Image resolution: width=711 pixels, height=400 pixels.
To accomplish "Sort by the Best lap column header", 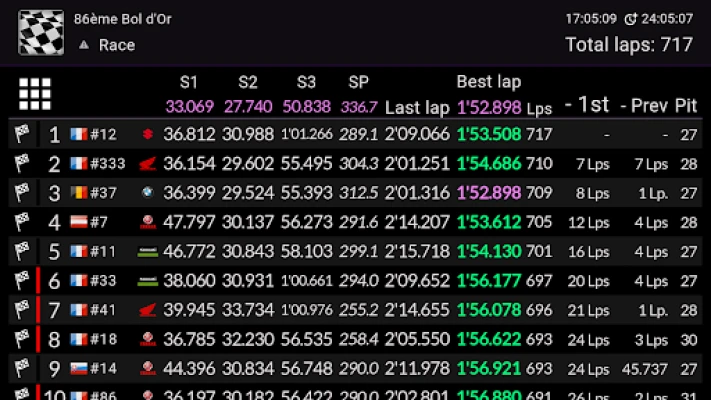I will click(x=489, y=82).
